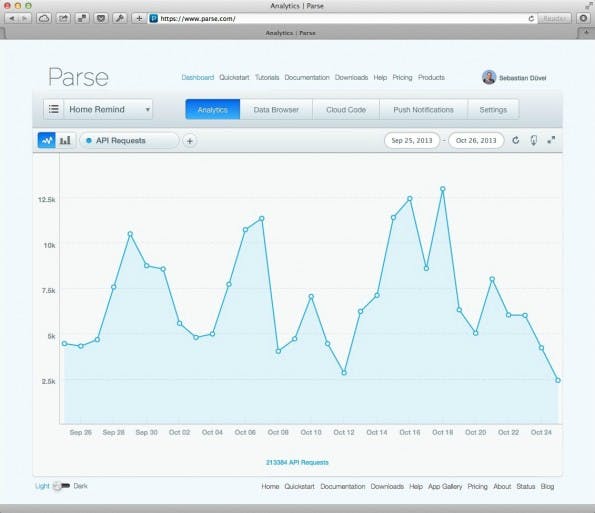Open end date Oct 26, 2013 picker

pyautogui.click(x=476, y=140)
